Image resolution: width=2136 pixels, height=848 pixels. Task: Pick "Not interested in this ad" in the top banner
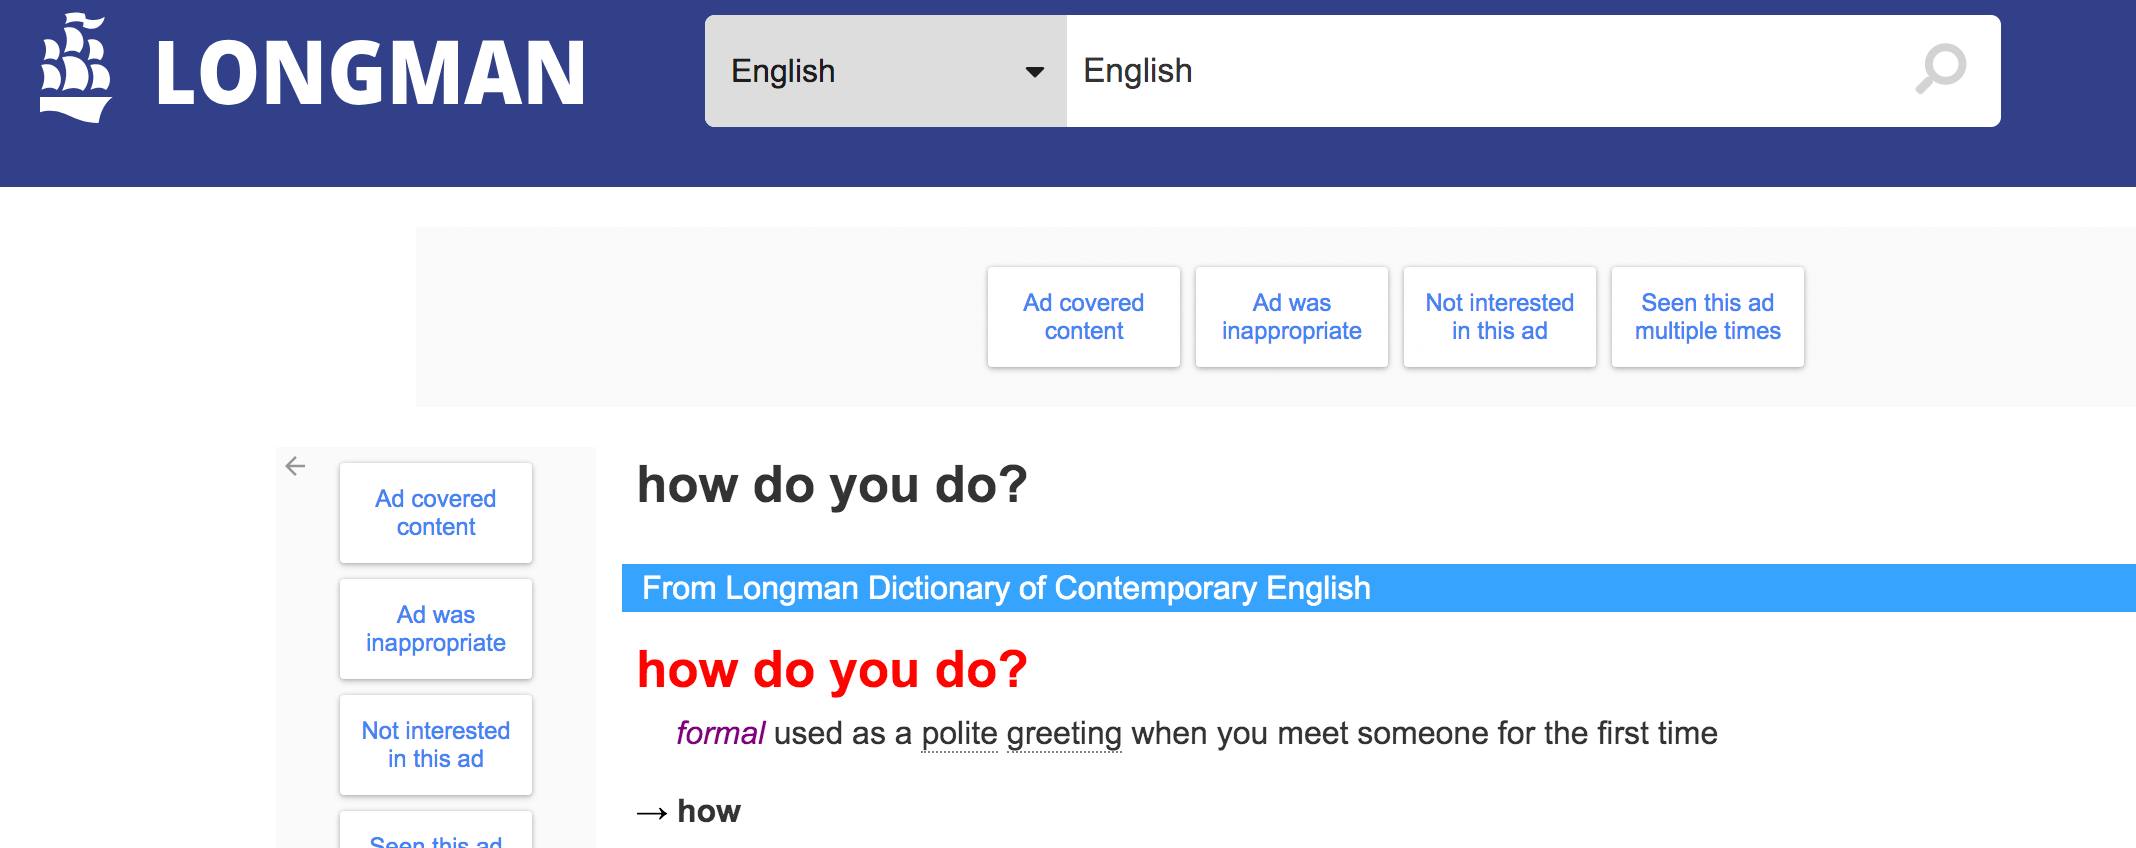click(1499, 317)
